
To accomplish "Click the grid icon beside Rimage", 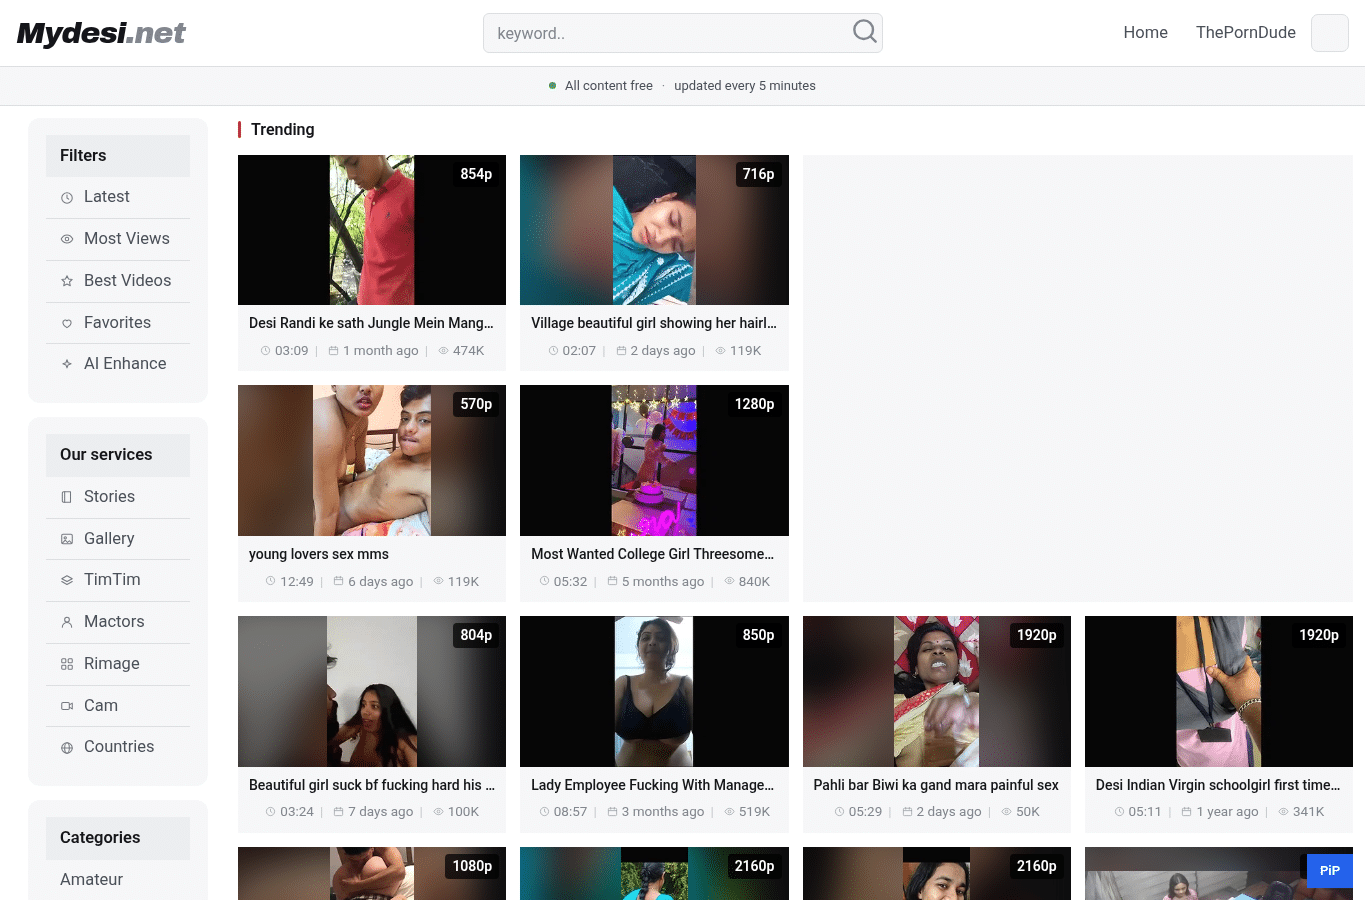I will click(67, 664).
